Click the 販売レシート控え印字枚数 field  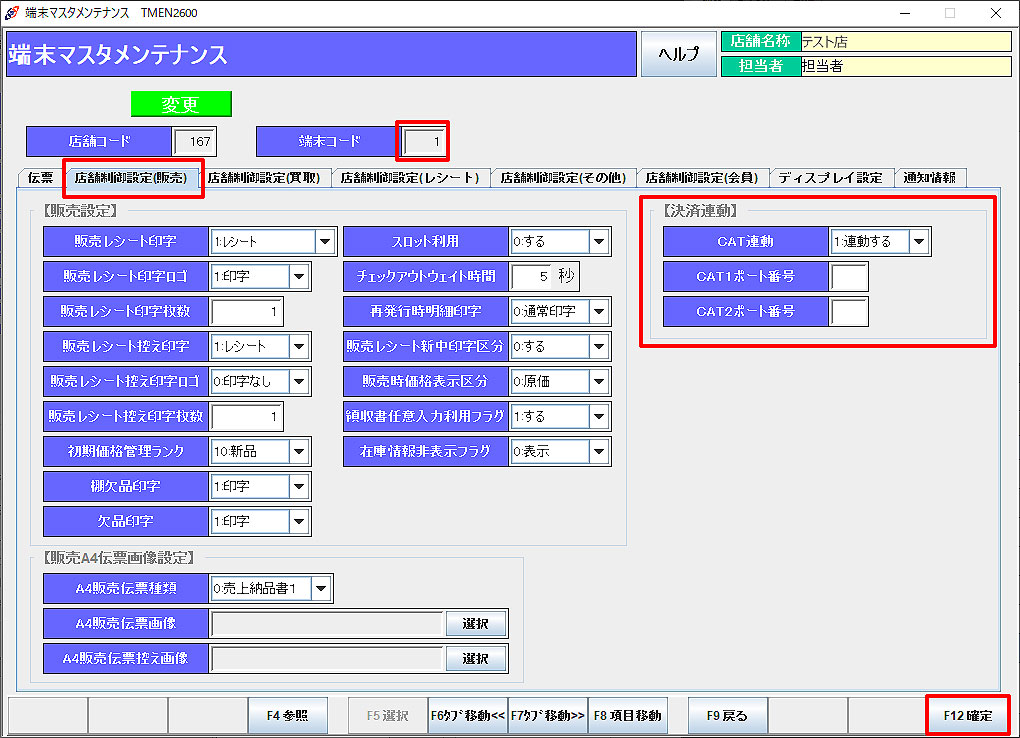[x=247, y=417]
